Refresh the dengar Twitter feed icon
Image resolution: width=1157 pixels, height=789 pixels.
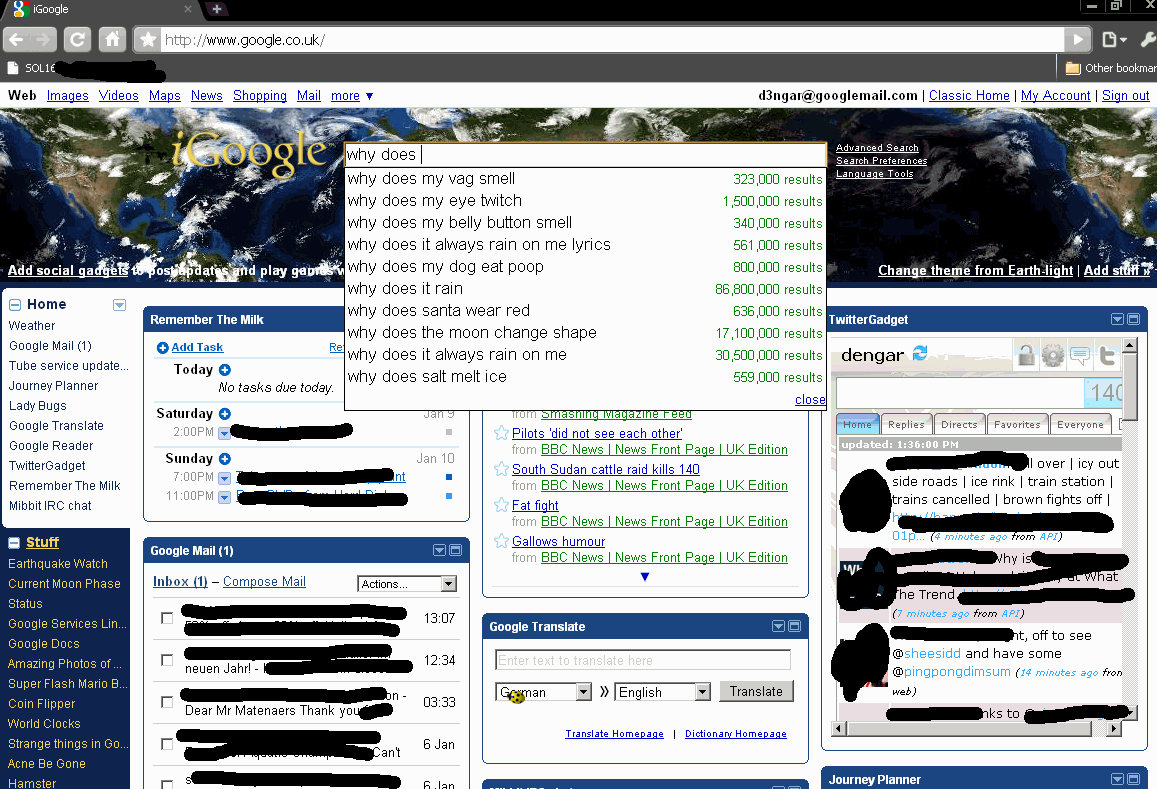[x=919, y=354]
